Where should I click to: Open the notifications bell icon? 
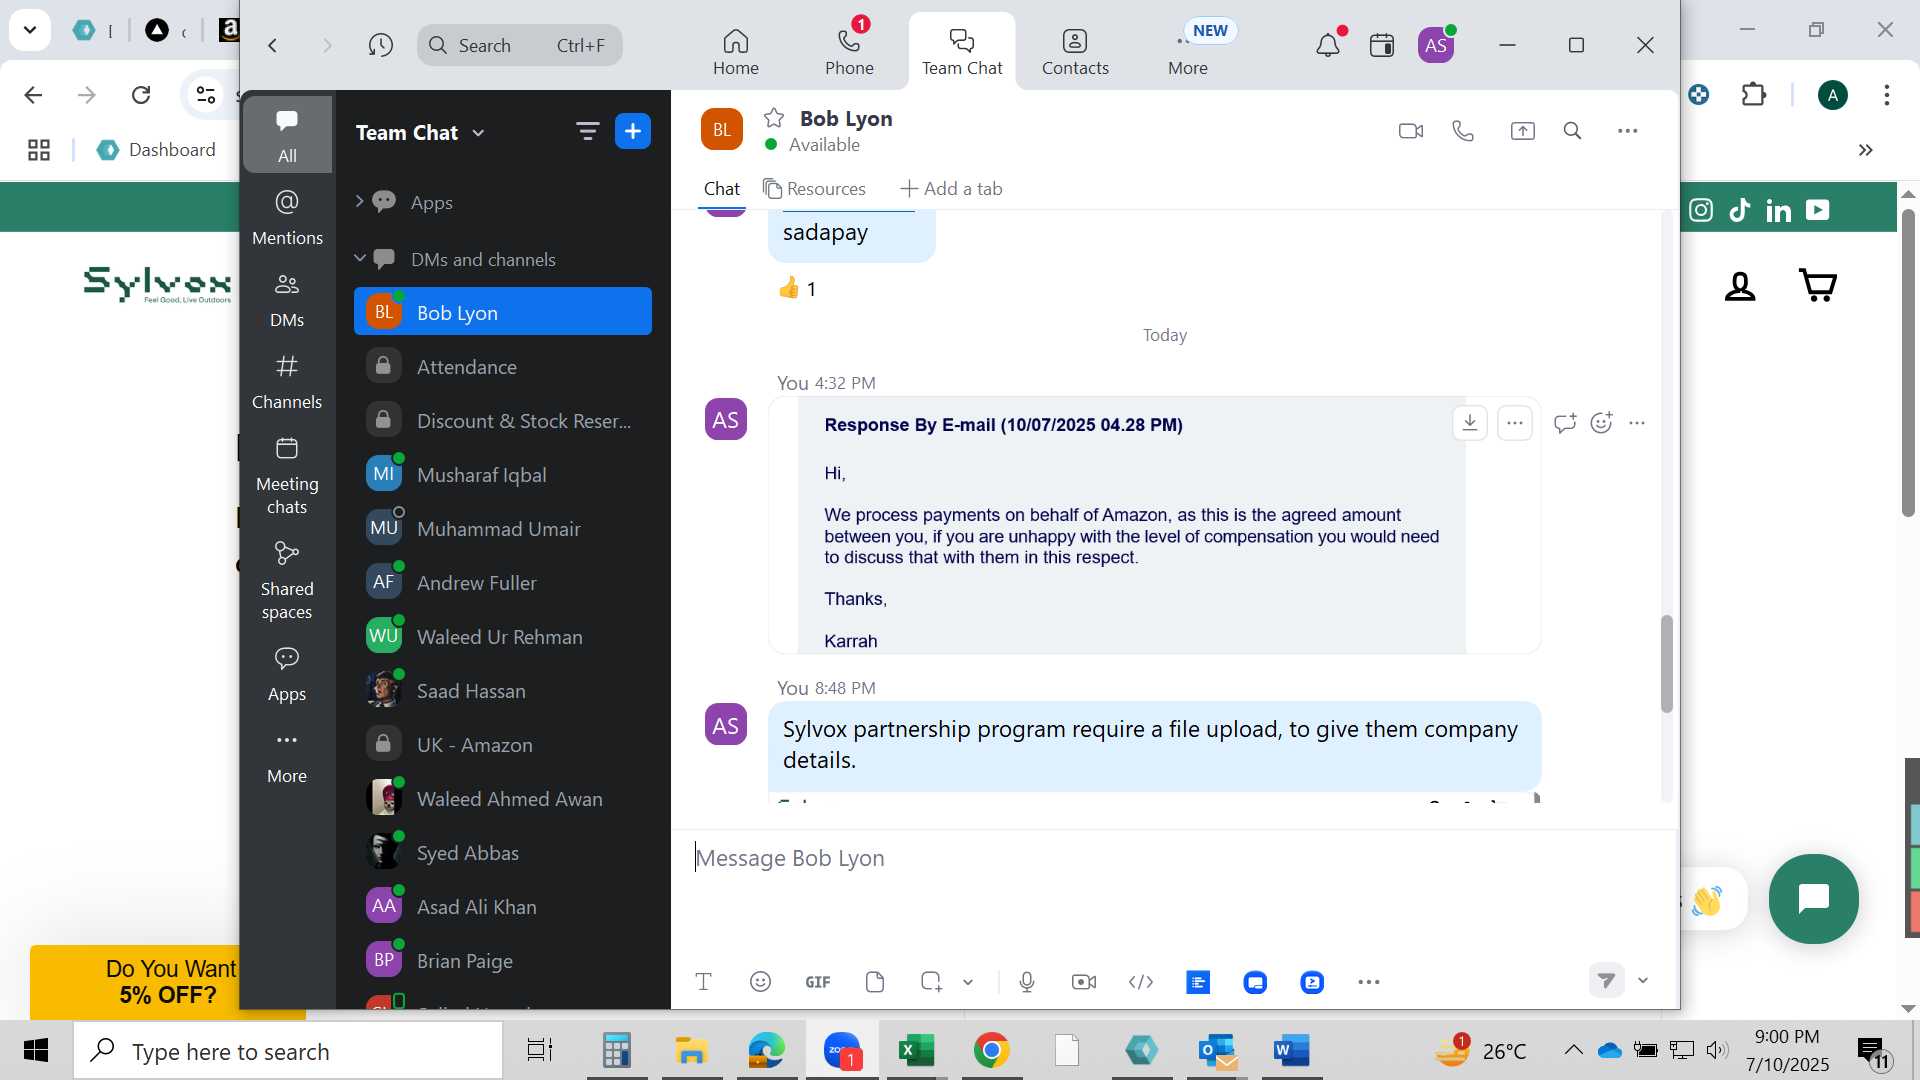click(x=1327, y=45)
